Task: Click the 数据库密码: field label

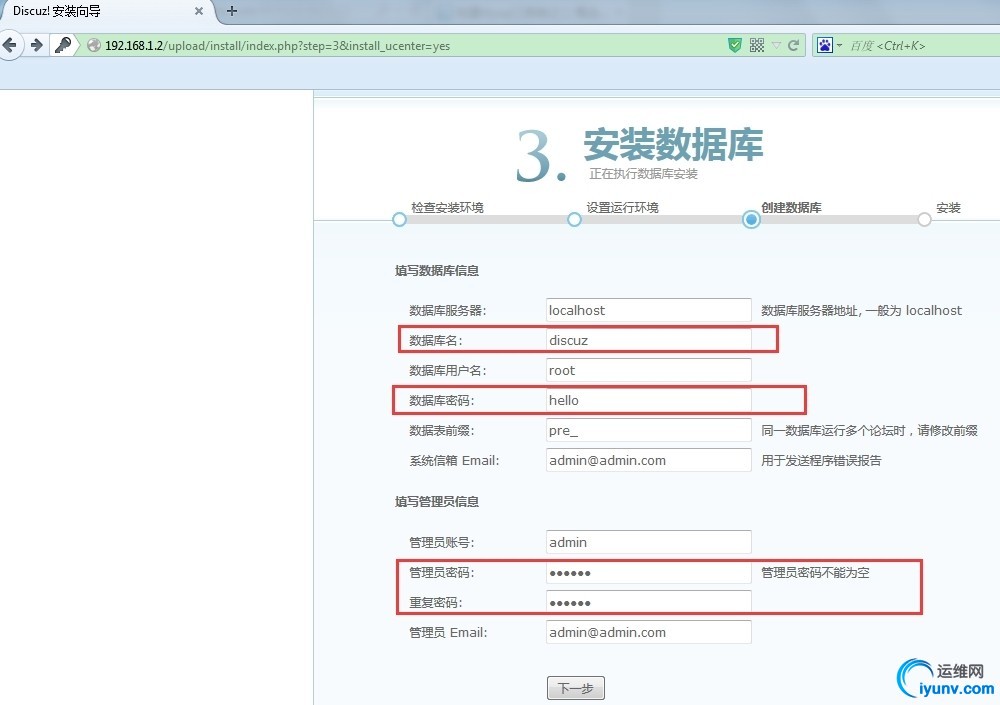Action: pos(442,400)
